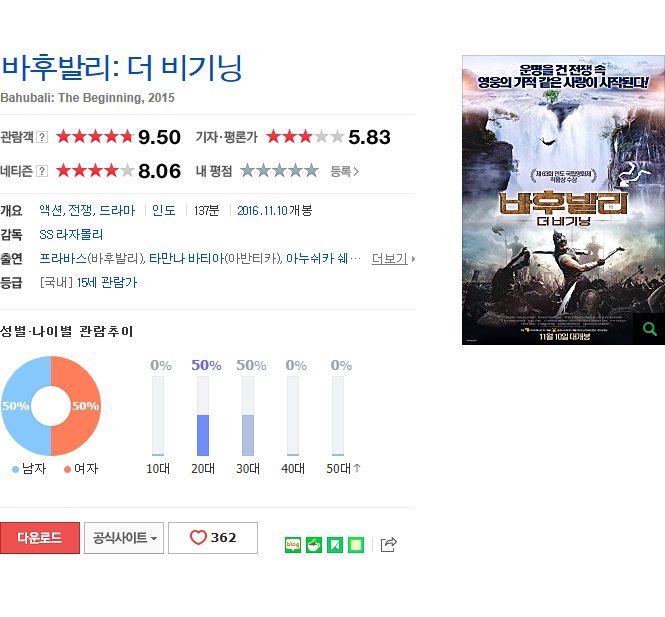Click the Naver blog share icon
Screen dimensions: 665x617
pyautogui.click(x=293, y=545)
